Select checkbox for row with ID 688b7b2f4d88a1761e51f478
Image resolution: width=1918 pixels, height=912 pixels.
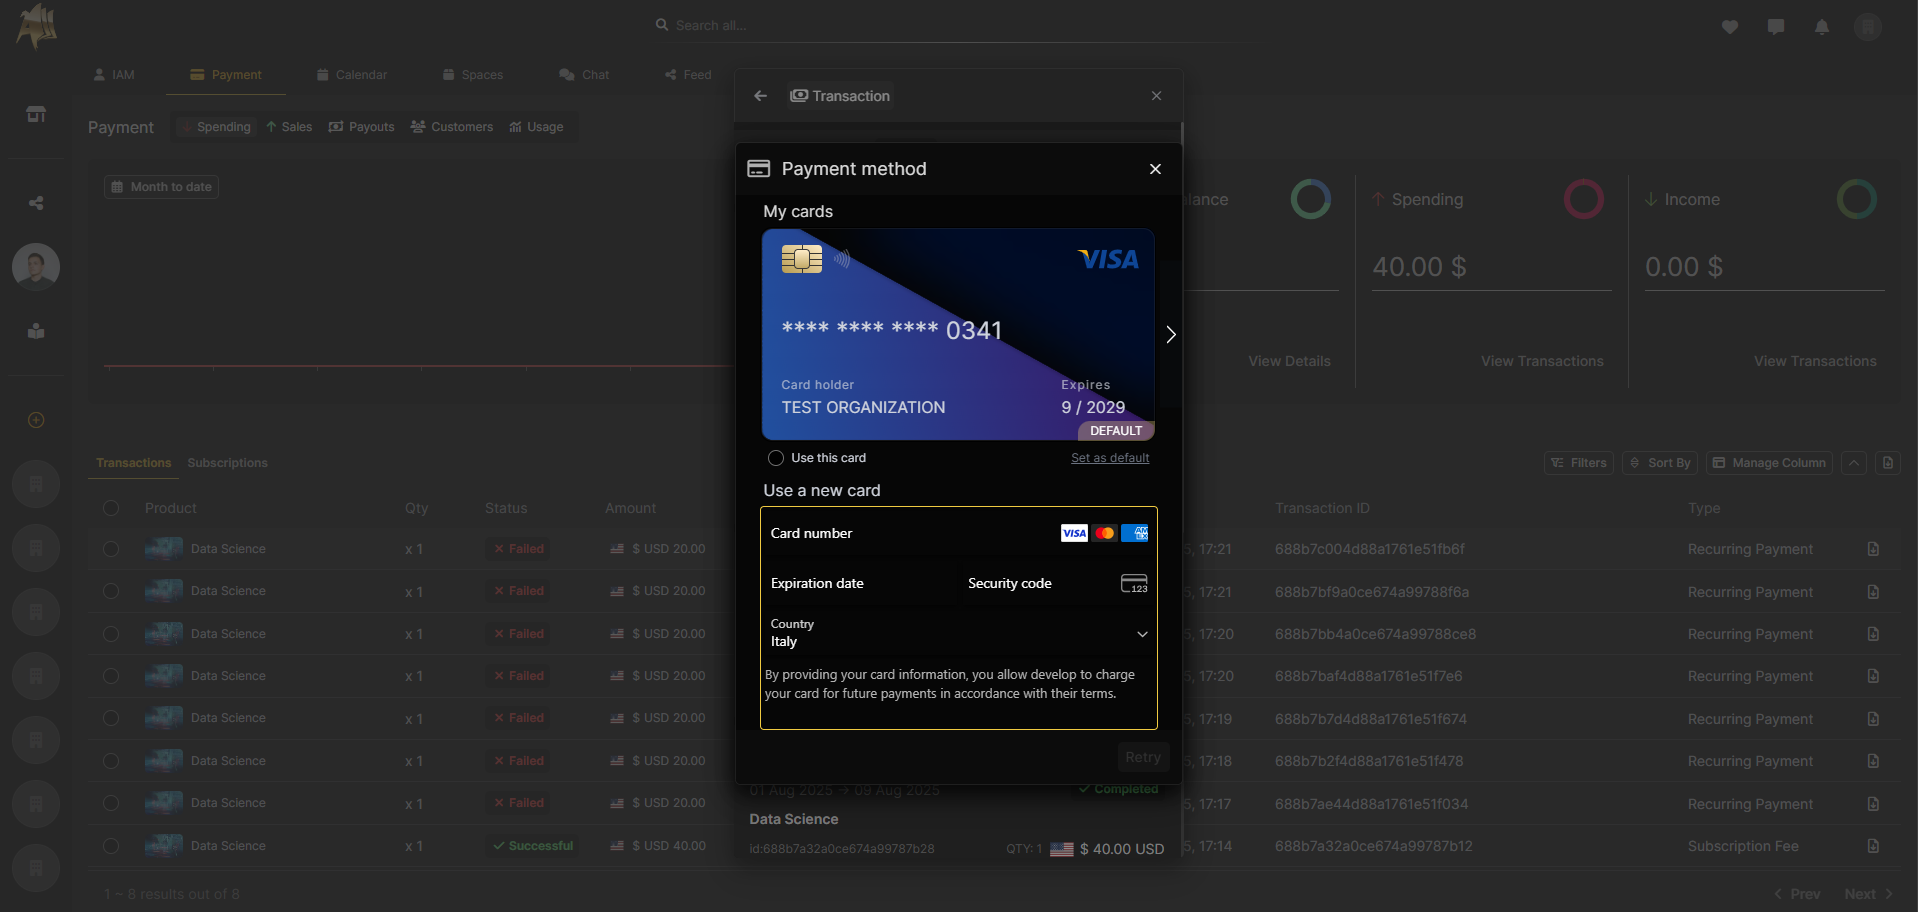pyautogui.click(x=111, y=761)
